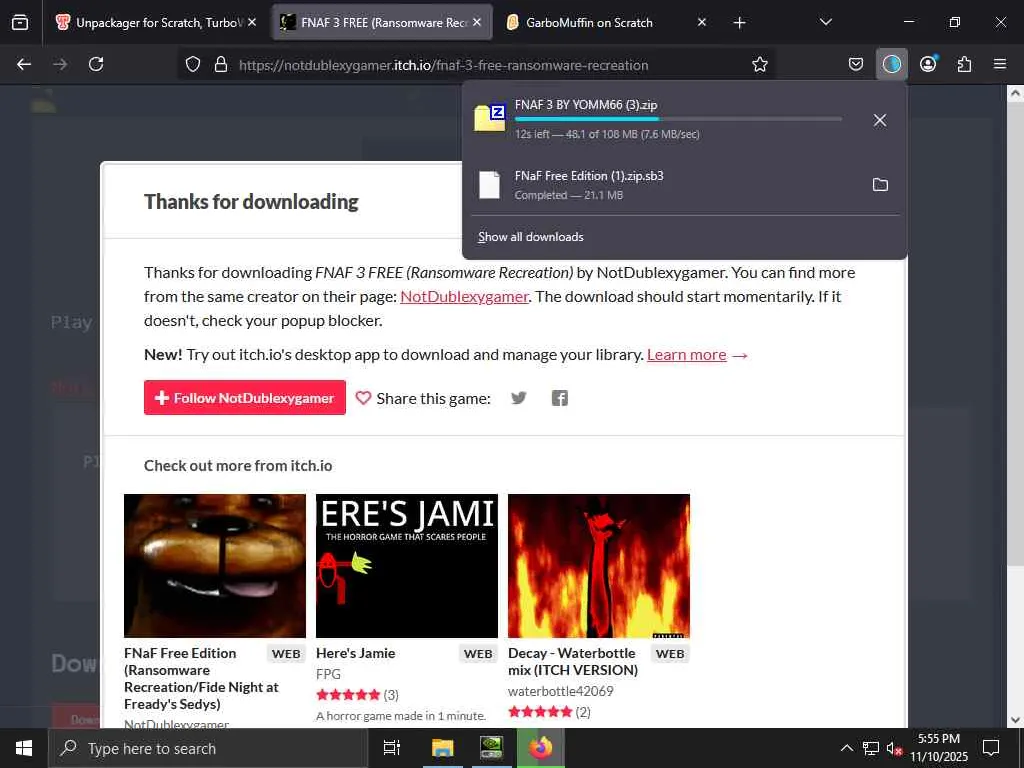This screenshot has width=1024, height=768.
Task: Open the Firefox account icon
Action: pos(928,64)
